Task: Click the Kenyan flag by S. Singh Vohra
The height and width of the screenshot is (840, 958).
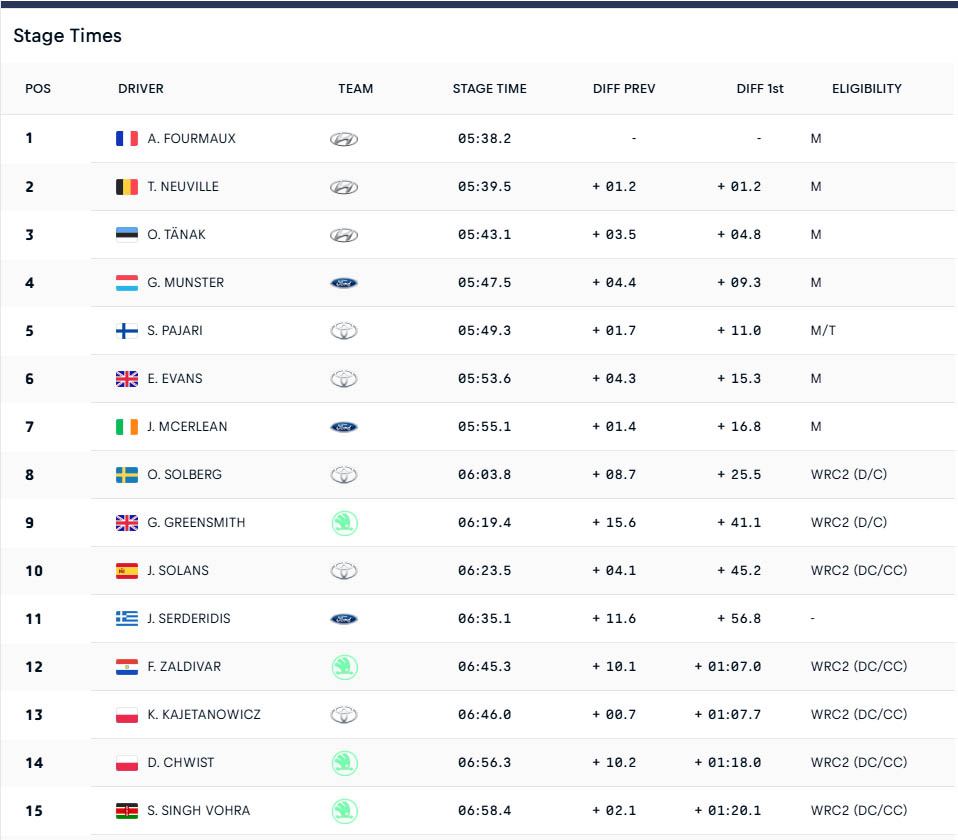Action: point(127,811)
